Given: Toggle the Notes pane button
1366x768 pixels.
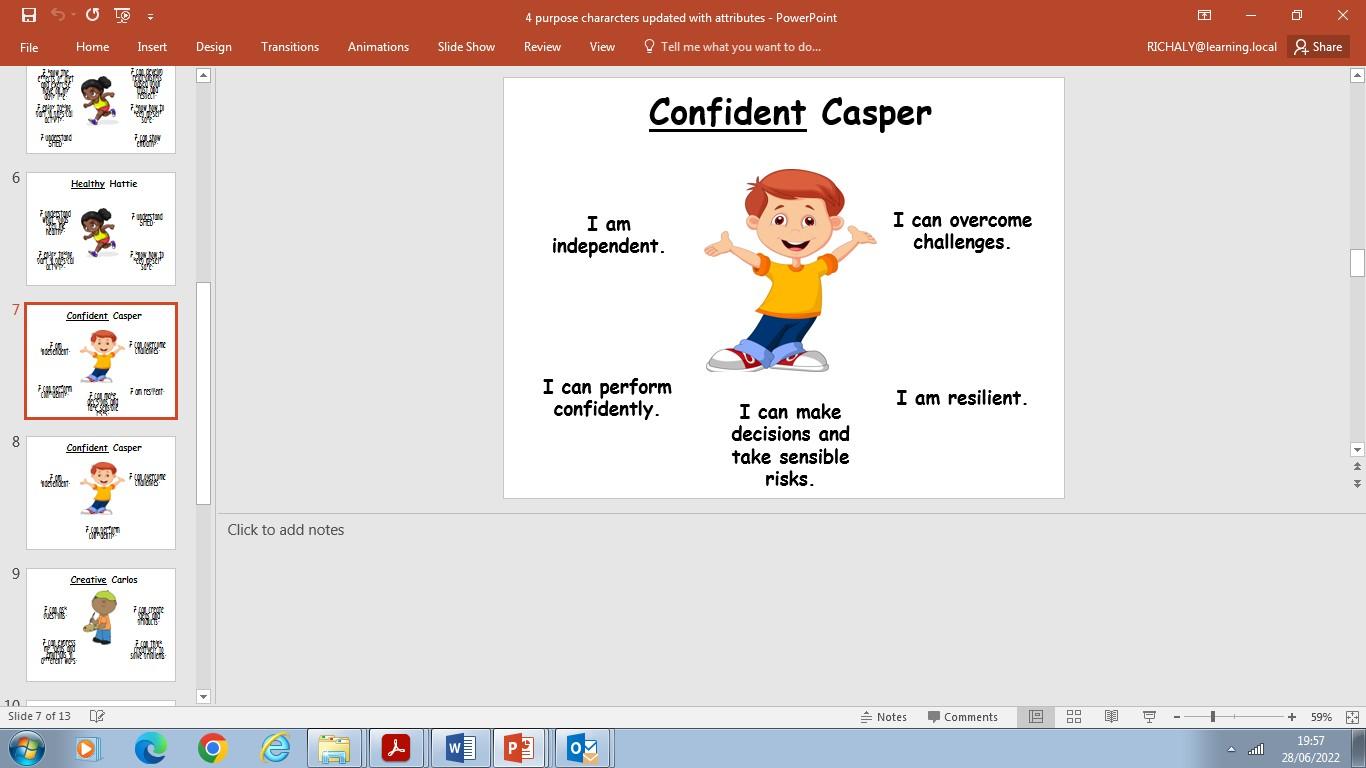Looking at the screenshot, I should click(883, 716).
